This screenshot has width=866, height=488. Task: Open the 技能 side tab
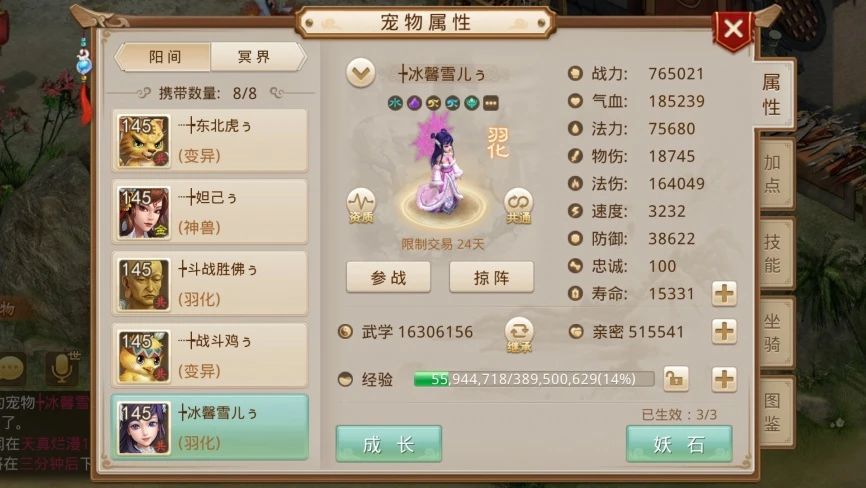[x=774, y=253]
